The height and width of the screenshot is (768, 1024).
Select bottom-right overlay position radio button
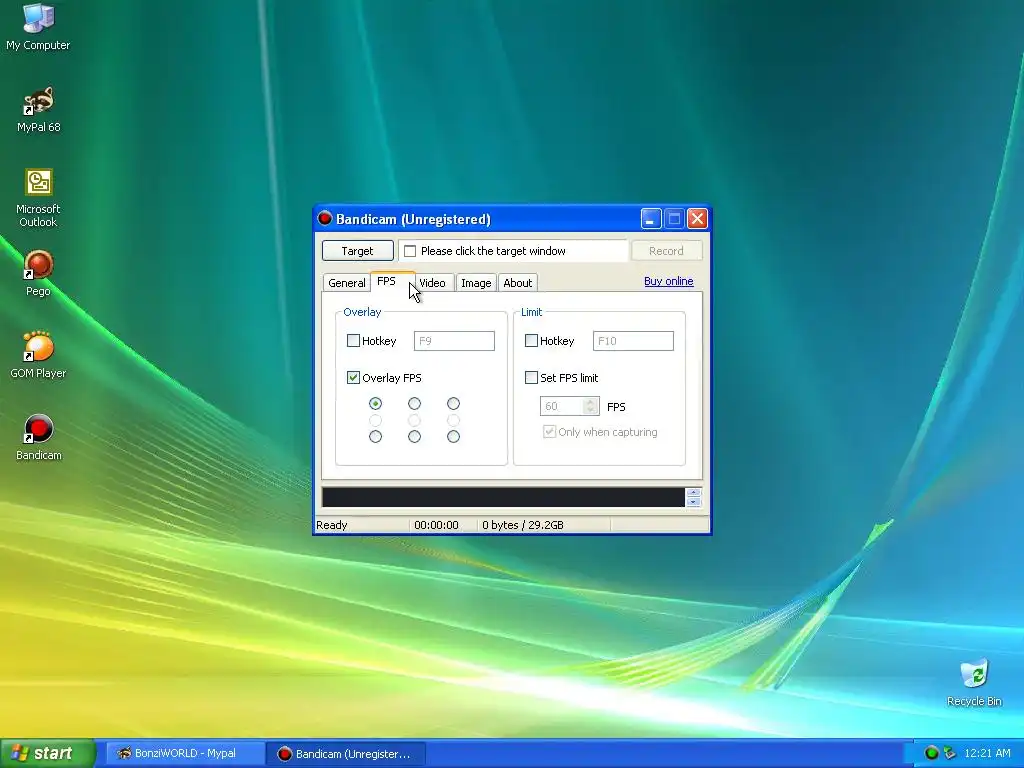(x=453, y=436)
